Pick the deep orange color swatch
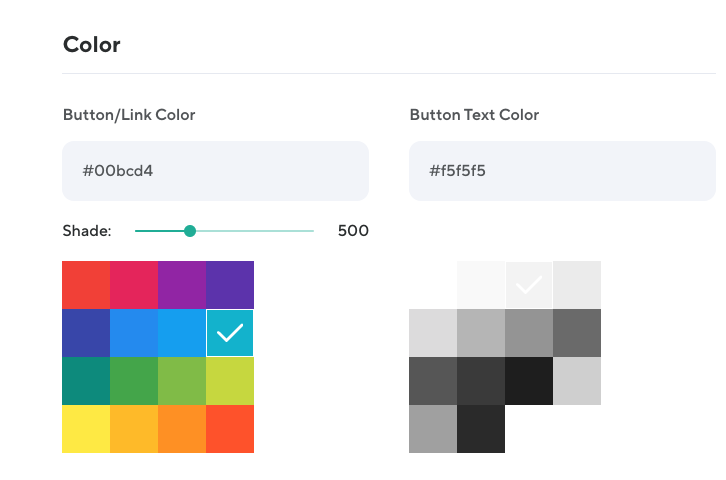The width and height of the screenshot is (726, 480). [x=230, y=429]
